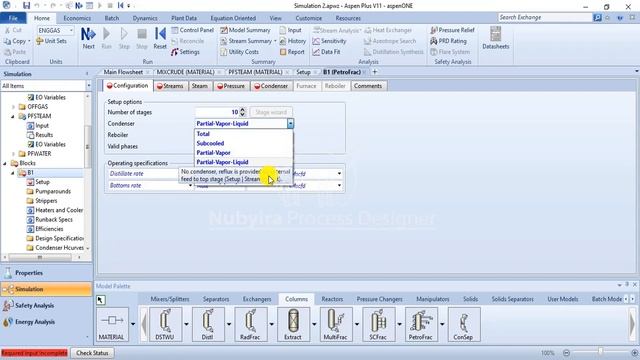Click the Search Exchange field
The height and width of the screenshot is (360, 640).
(545, 18)
